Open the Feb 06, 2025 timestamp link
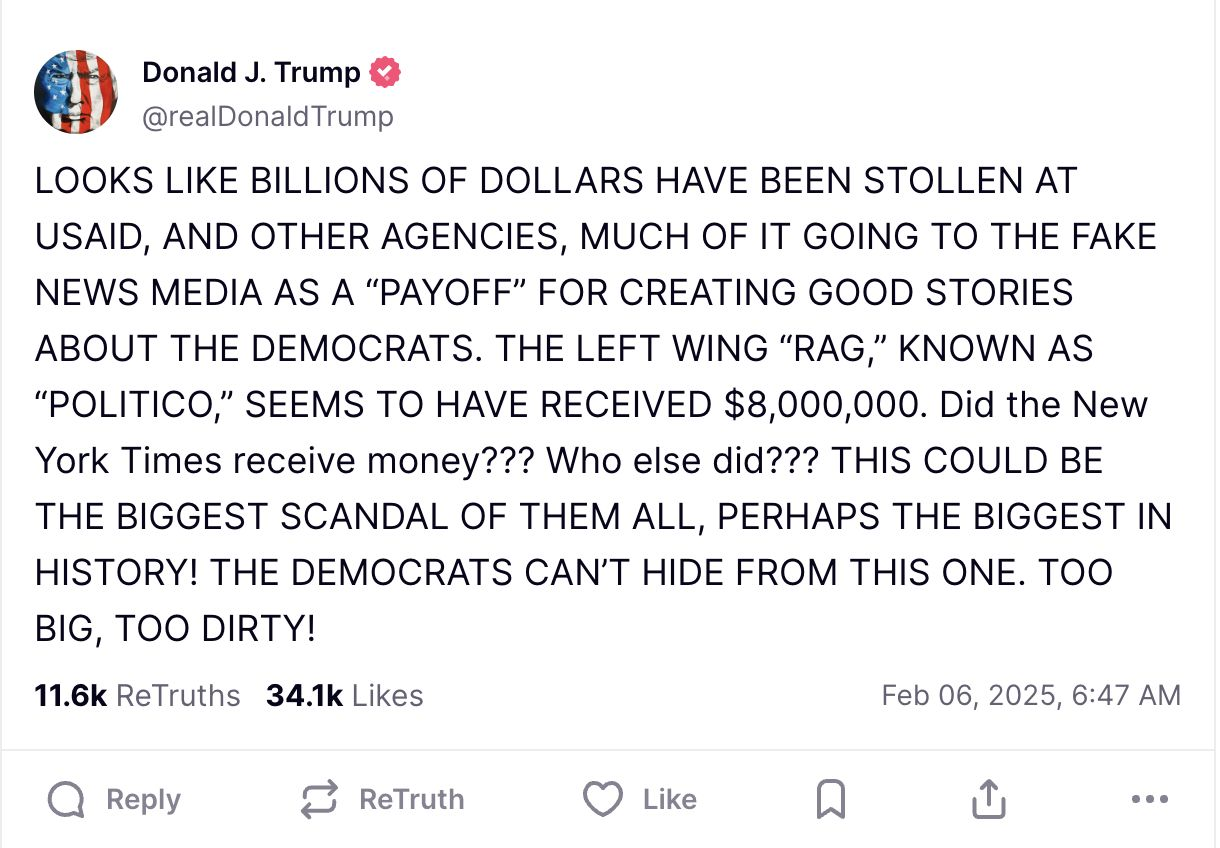 pos(967,695)
